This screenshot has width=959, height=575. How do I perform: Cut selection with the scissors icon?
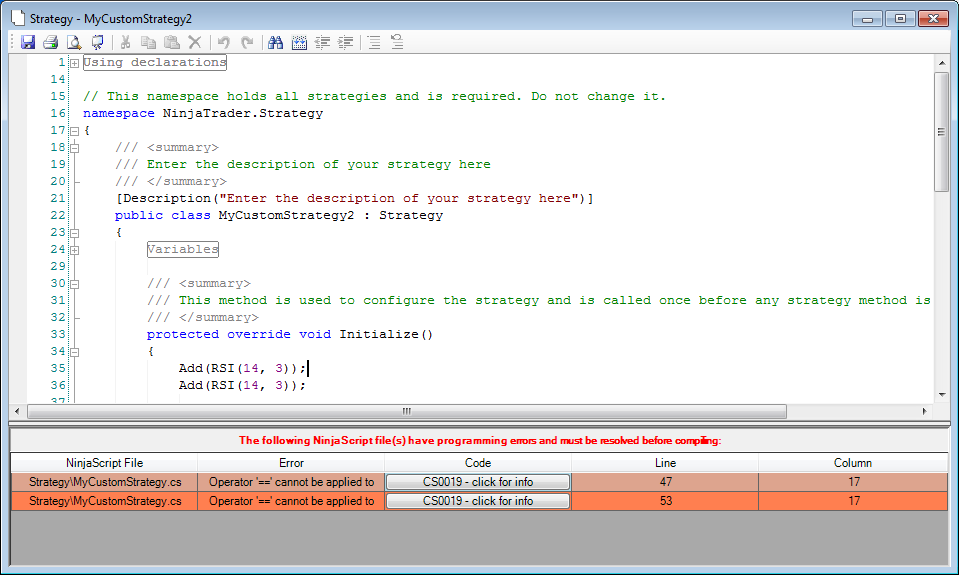pos(125,42)
